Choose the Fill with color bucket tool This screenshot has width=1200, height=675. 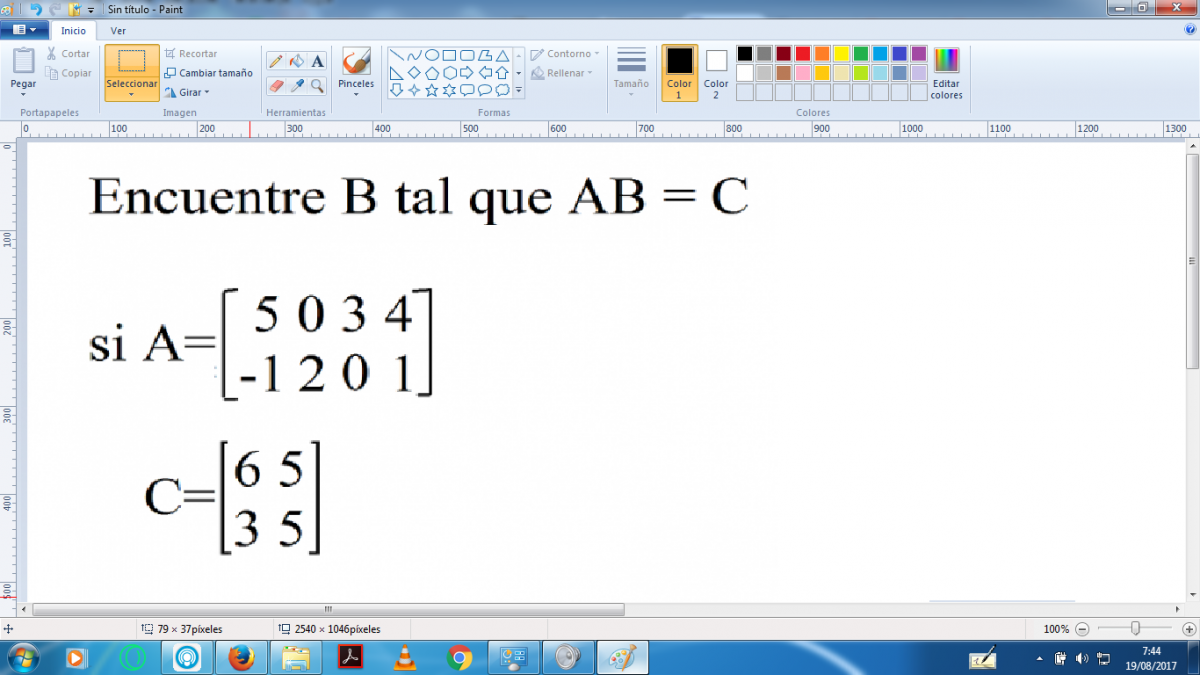coord(297,62)
